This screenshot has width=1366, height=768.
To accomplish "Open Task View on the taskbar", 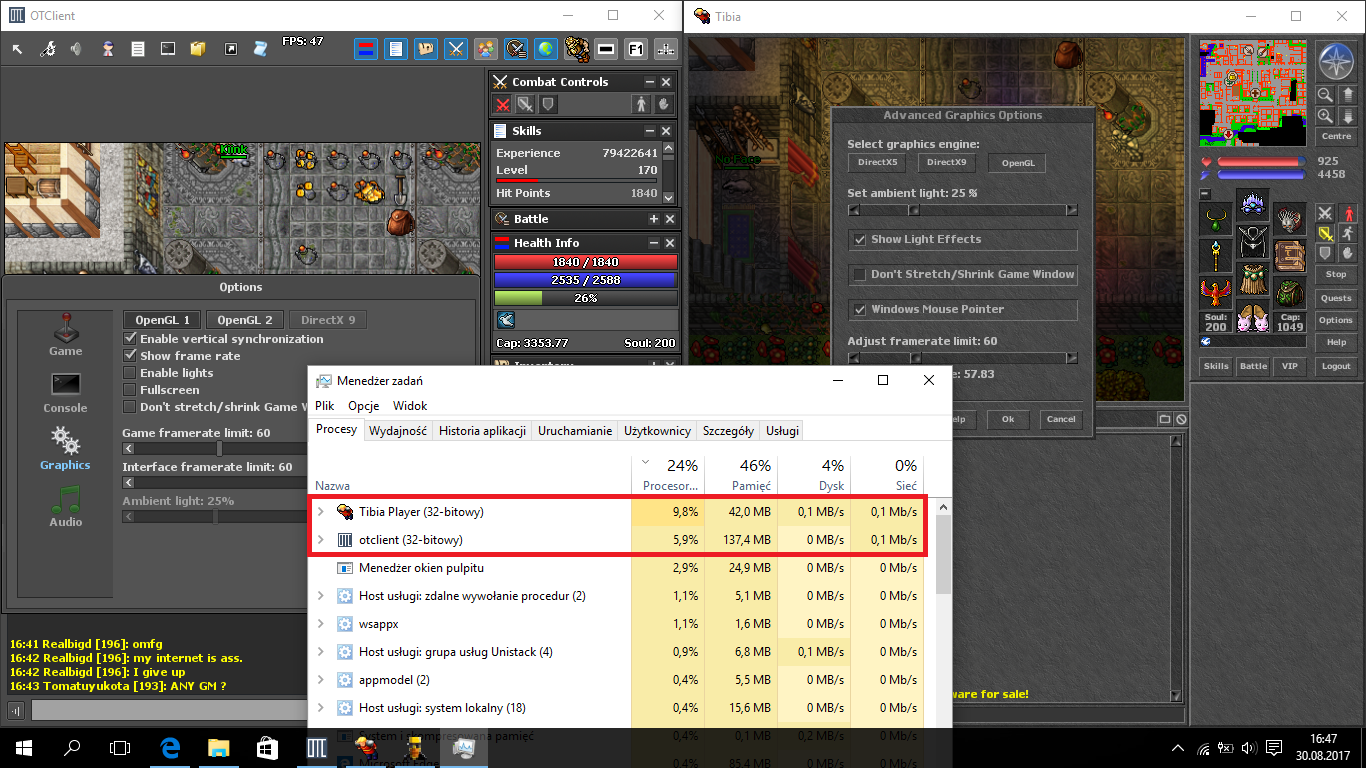I will tap(120, 747).
